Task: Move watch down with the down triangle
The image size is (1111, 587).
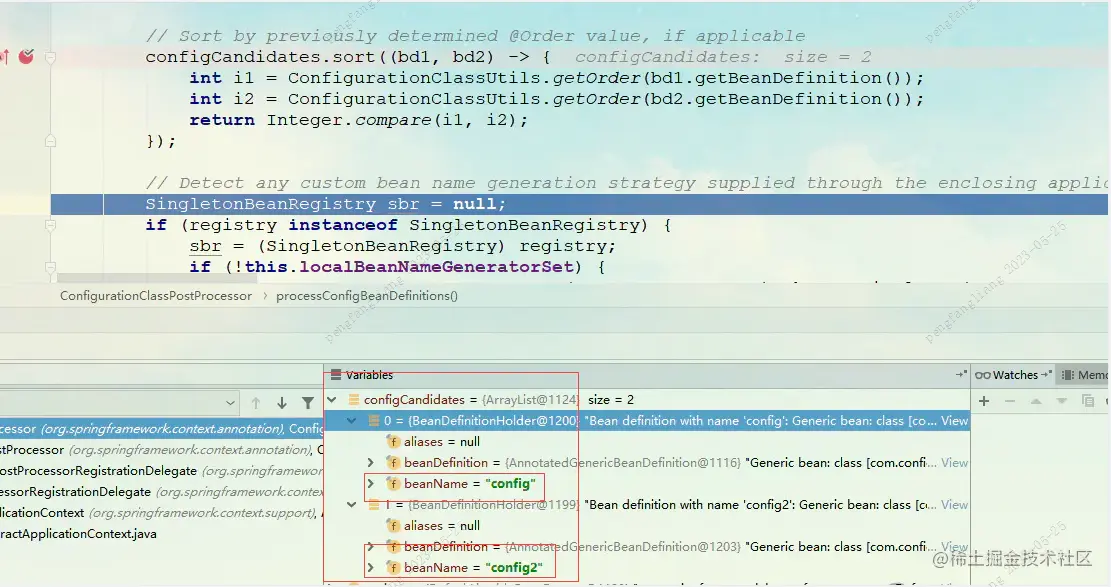Action: 1061,401
